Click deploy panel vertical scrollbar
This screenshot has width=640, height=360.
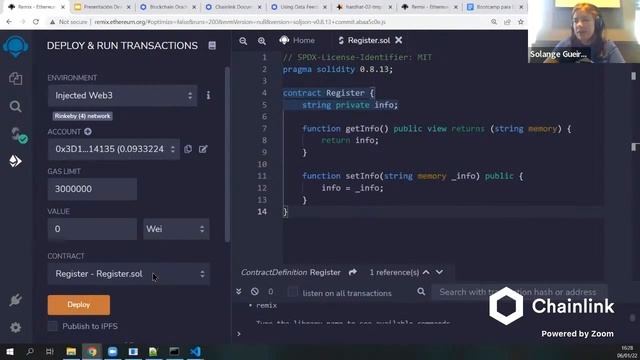227,154
